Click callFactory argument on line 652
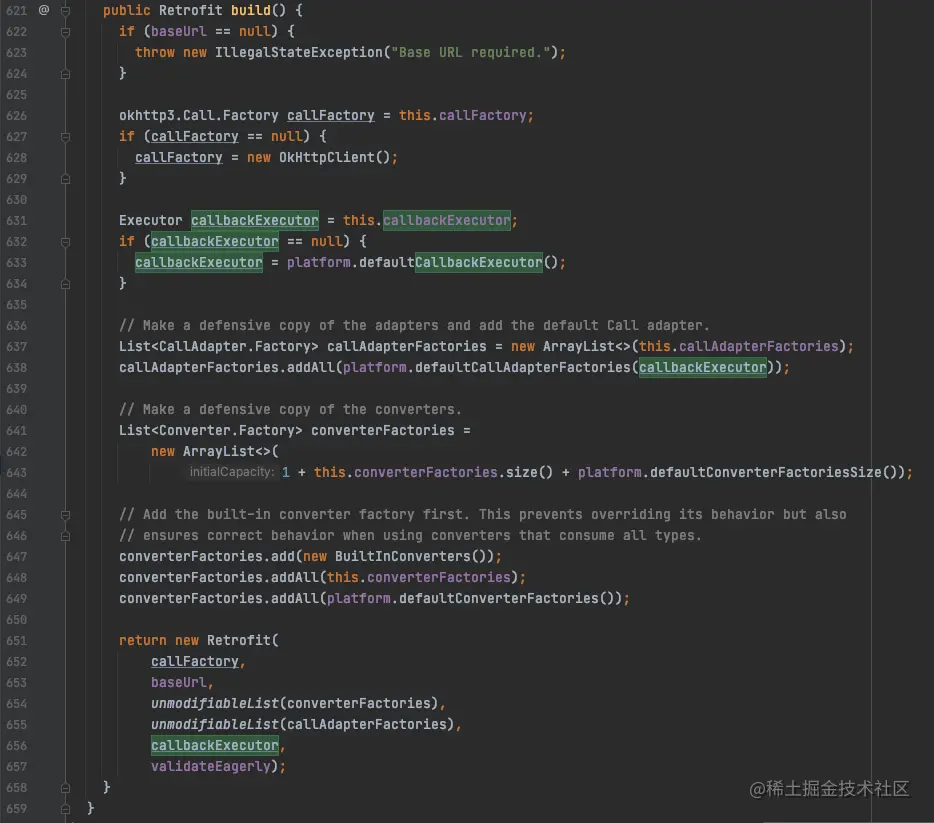934x823 pixels. pyautogui.click(x=195, y=661)
